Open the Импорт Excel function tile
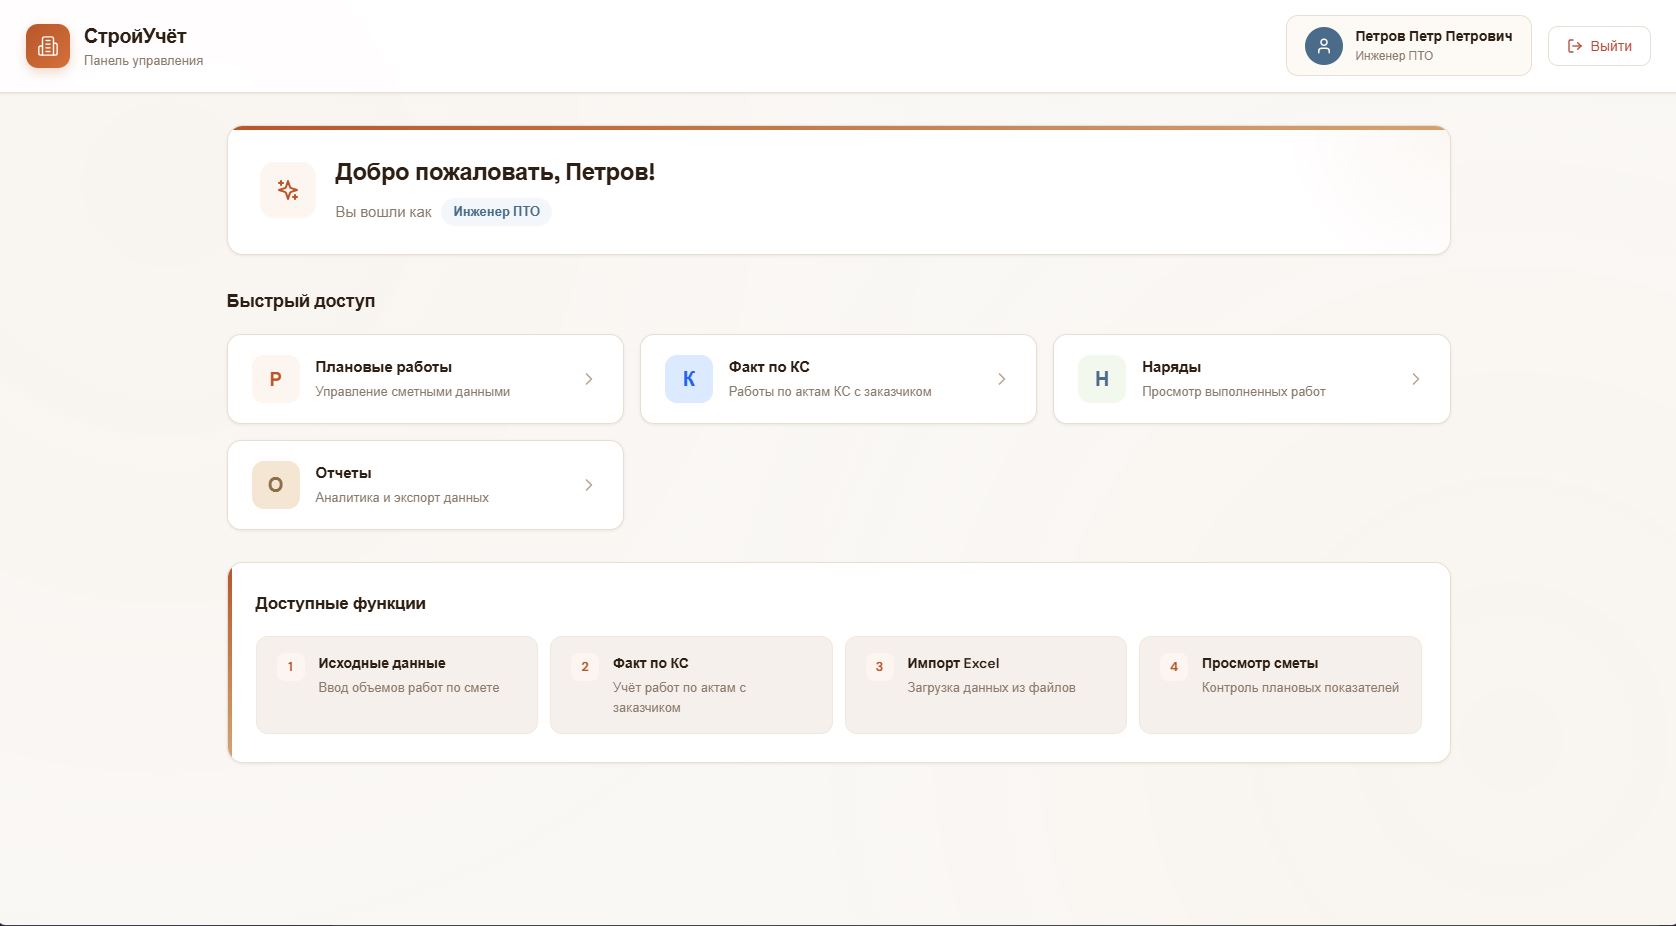This screenshot has height=926, width=1676. click(x=985, y=685)
